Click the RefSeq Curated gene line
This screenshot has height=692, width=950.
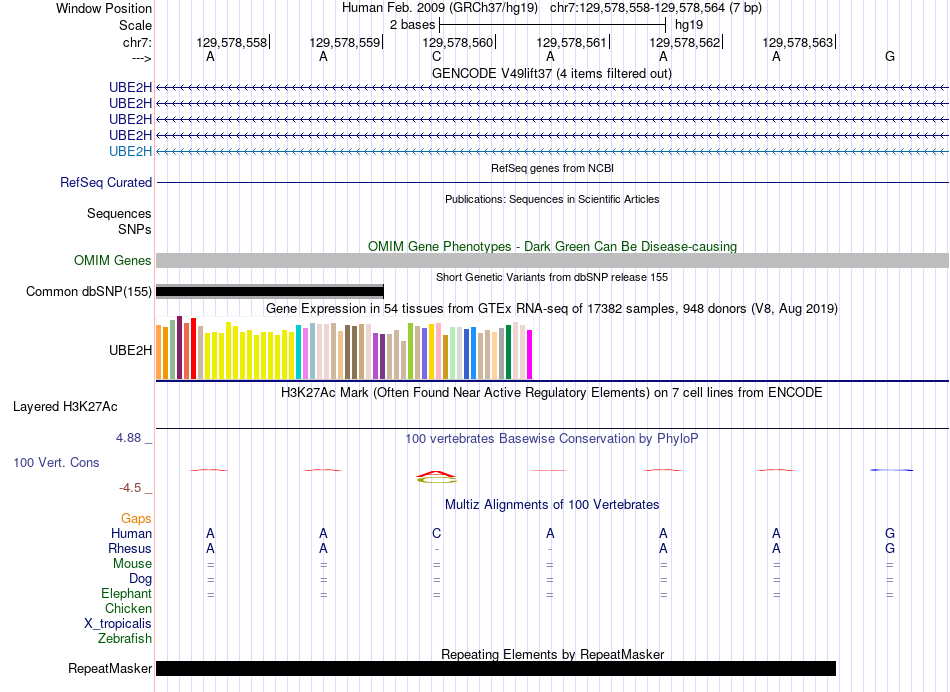point(552,182)
